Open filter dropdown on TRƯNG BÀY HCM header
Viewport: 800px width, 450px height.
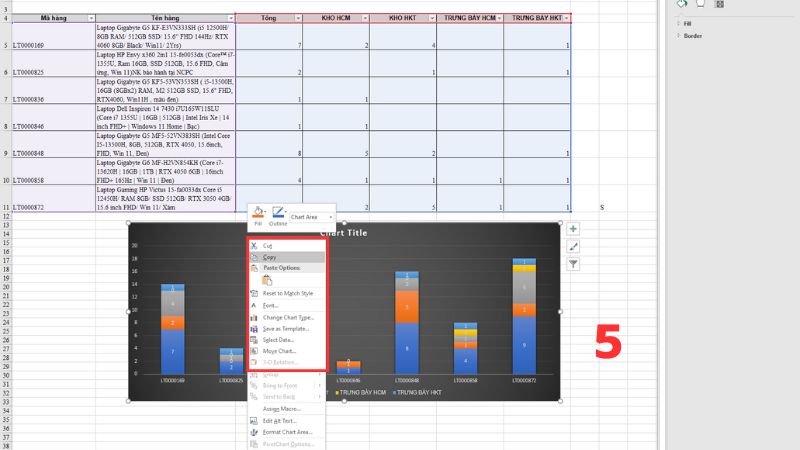pos(499,18)
